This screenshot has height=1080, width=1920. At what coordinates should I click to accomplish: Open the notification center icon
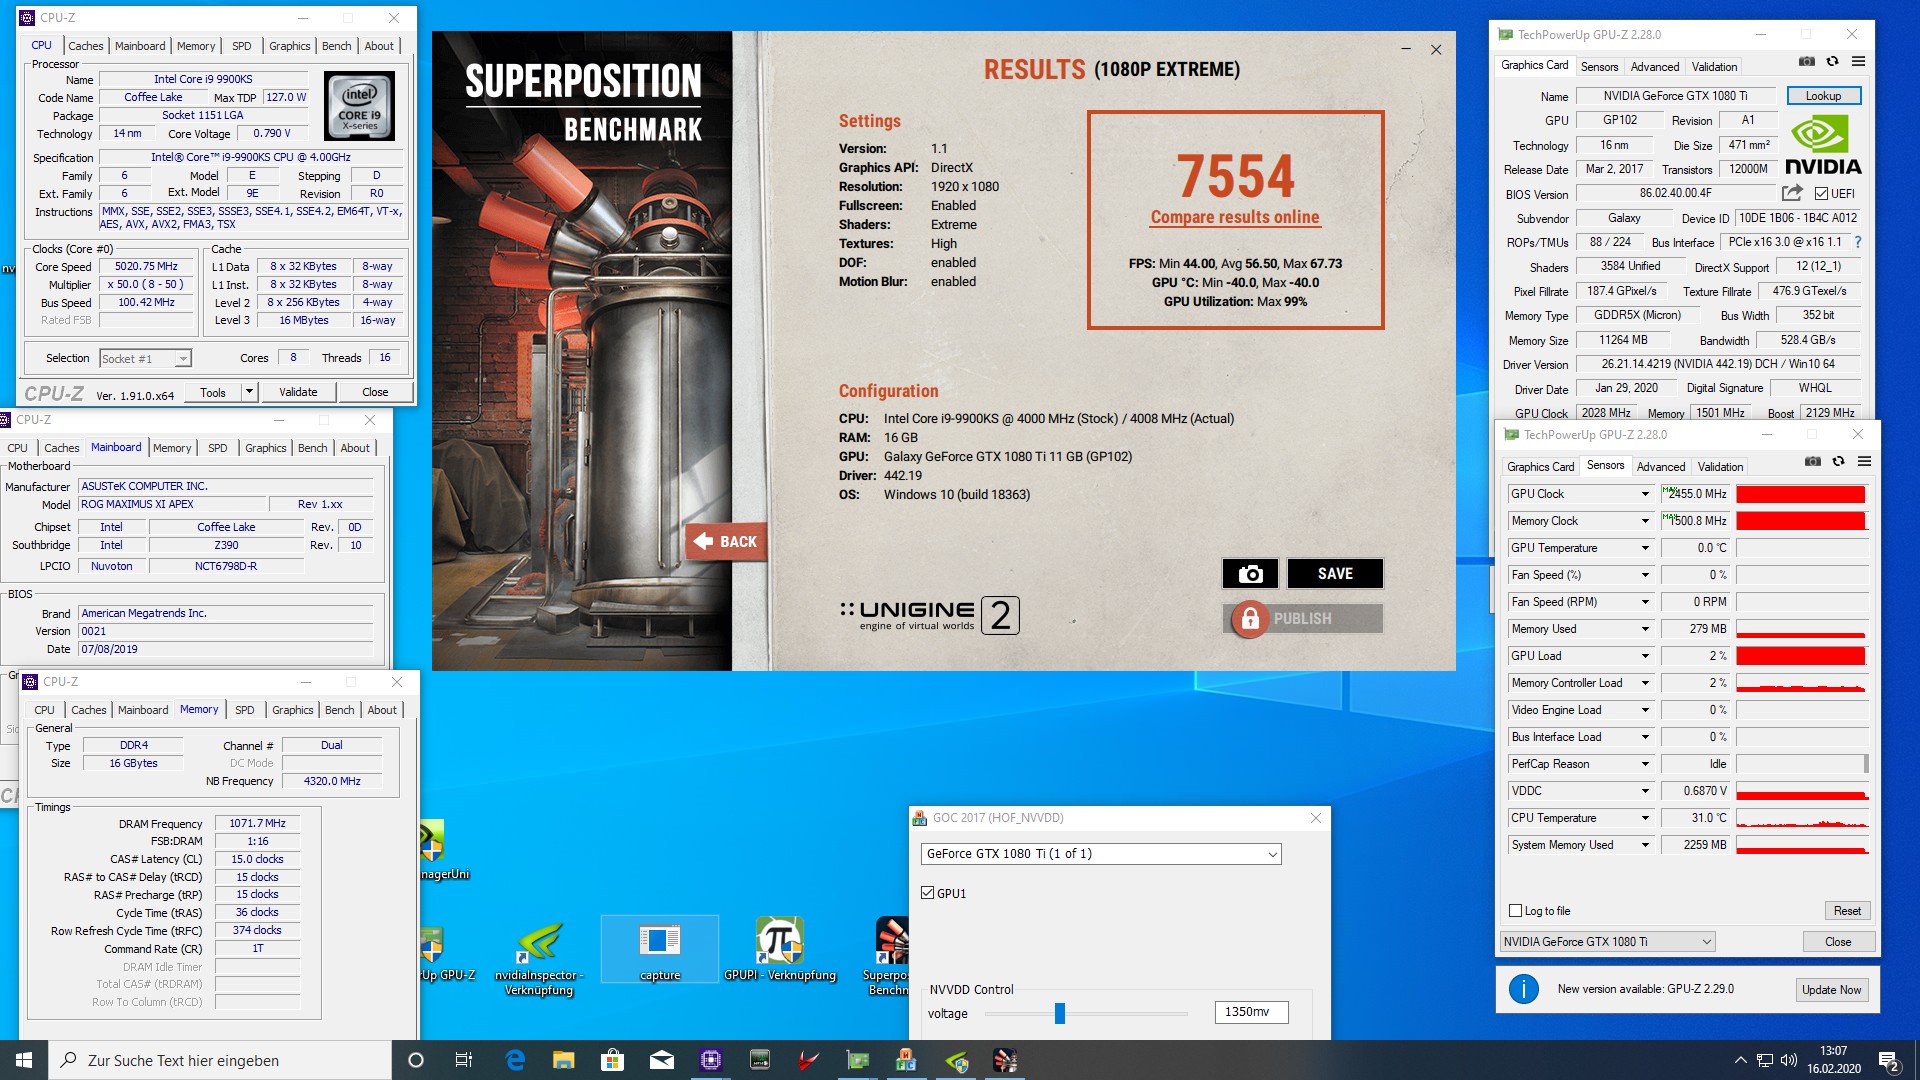tap(1889, 1061)
